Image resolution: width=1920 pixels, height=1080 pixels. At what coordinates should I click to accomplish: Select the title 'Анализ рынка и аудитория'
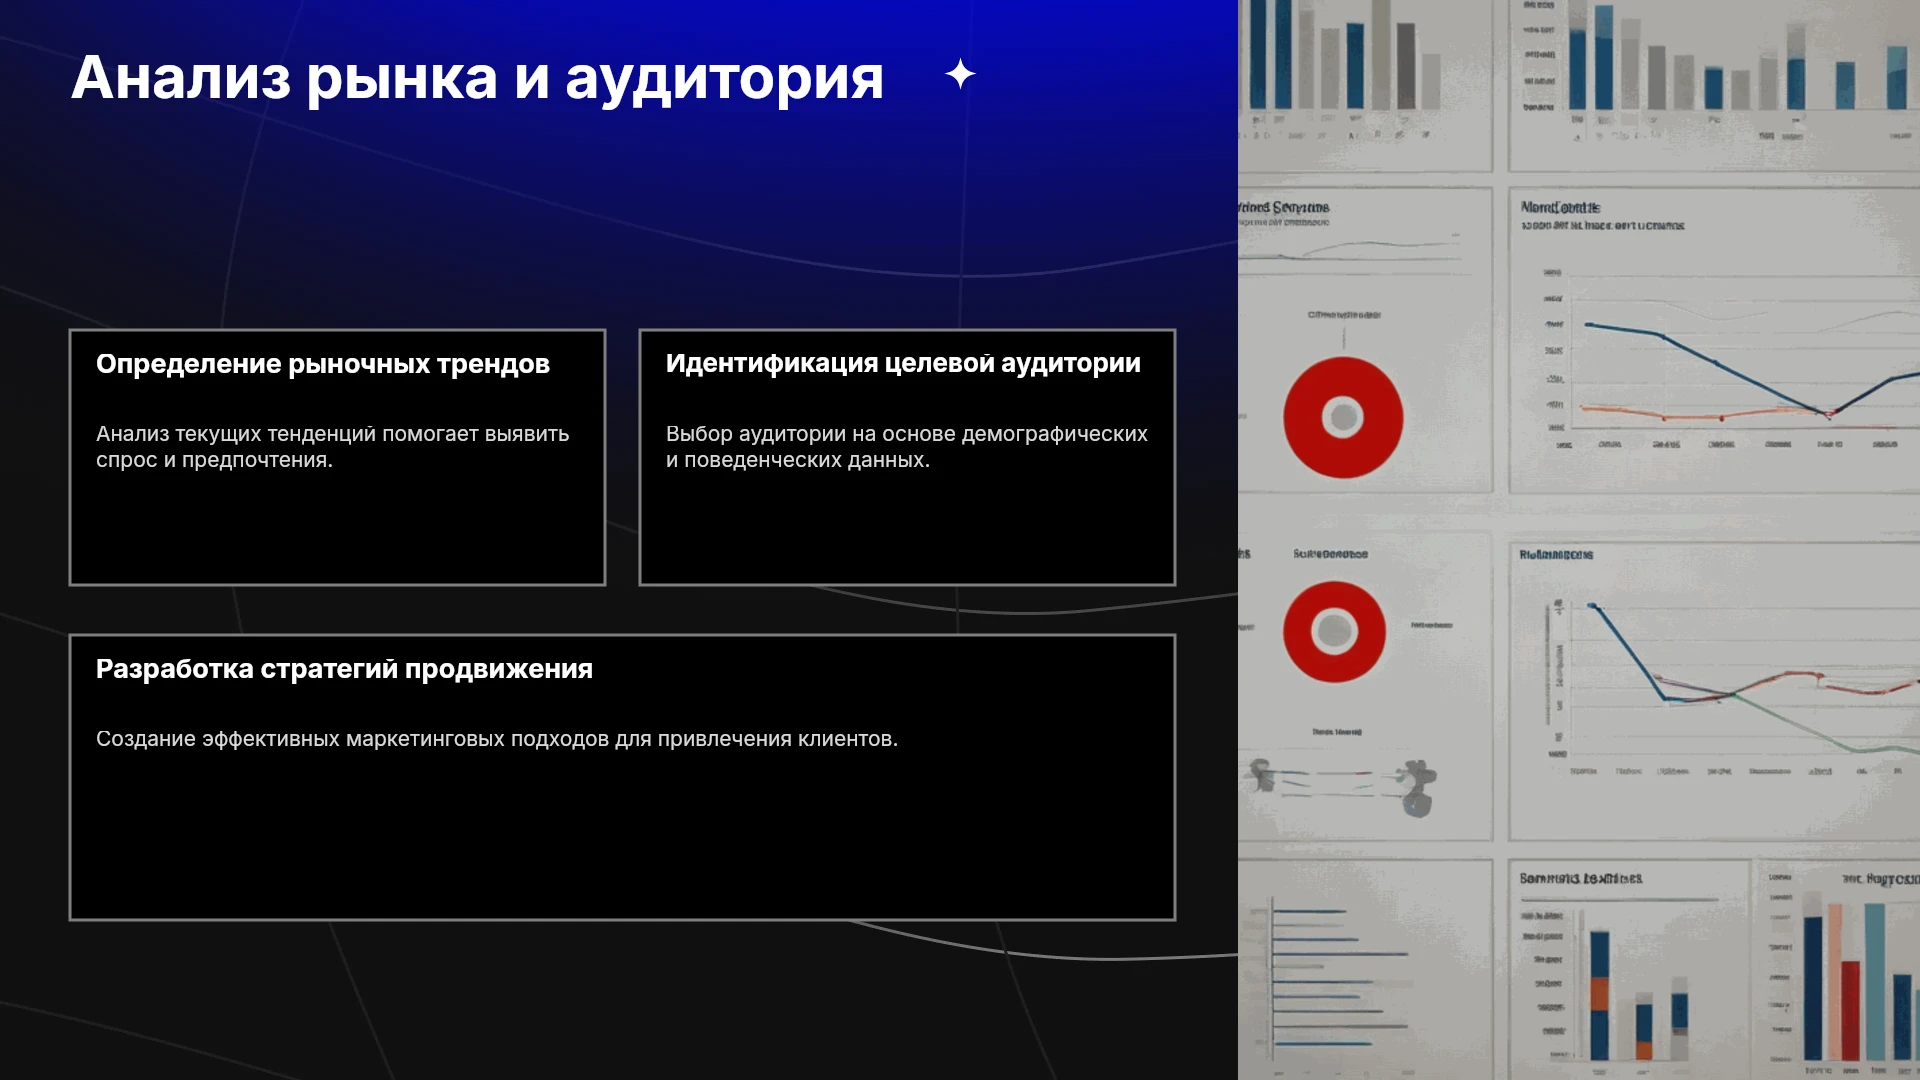coord(477,78)
